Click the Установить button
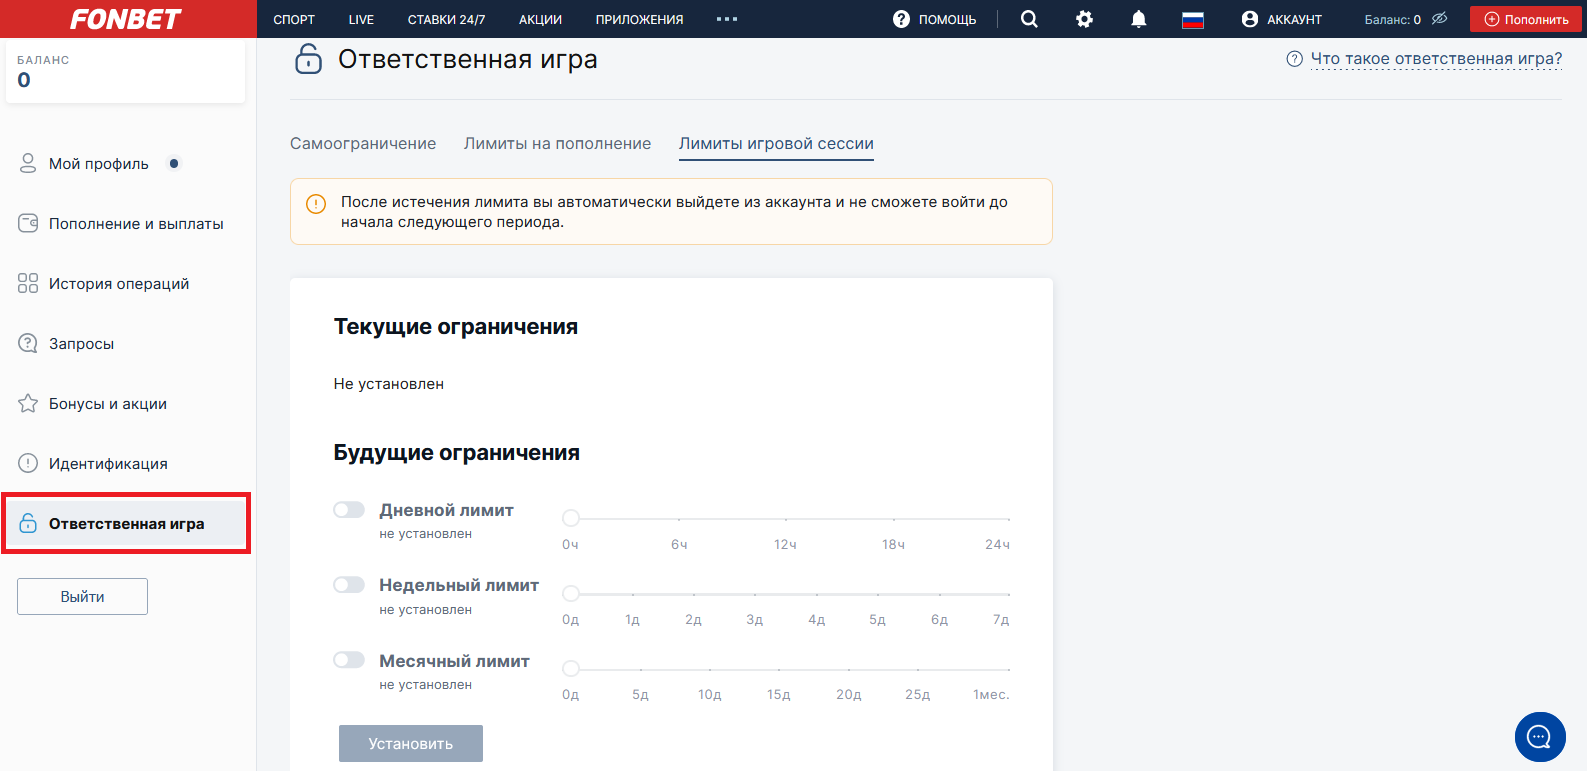1587x771 pixels. coord(411,743)
